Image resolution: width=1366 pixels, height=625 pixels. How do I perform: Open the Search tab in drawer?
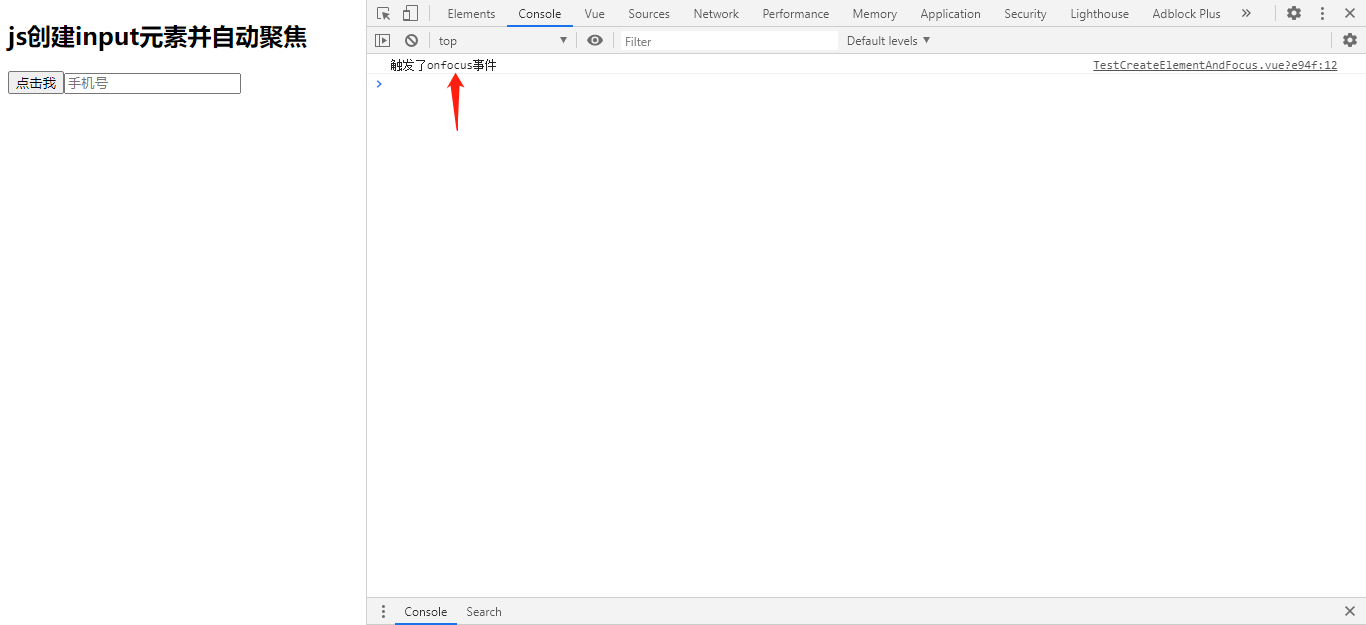(x=484, y=611)
